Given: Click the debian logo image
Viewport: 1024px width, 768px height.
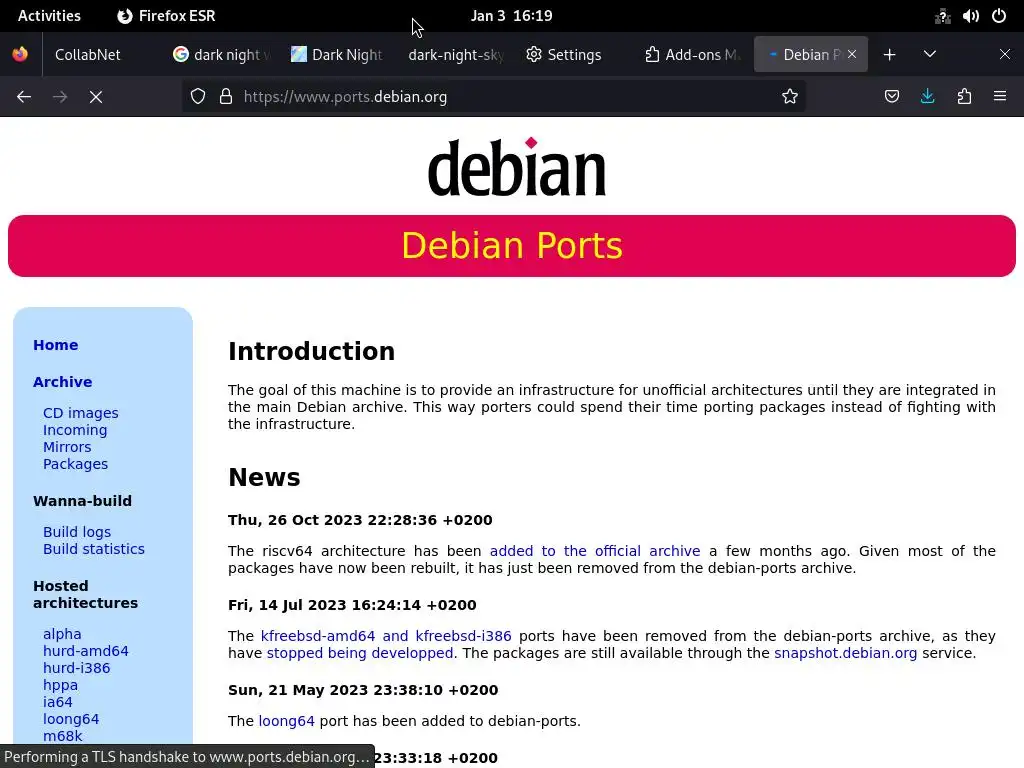Looking at the screenshot, I should click(517, 167).
